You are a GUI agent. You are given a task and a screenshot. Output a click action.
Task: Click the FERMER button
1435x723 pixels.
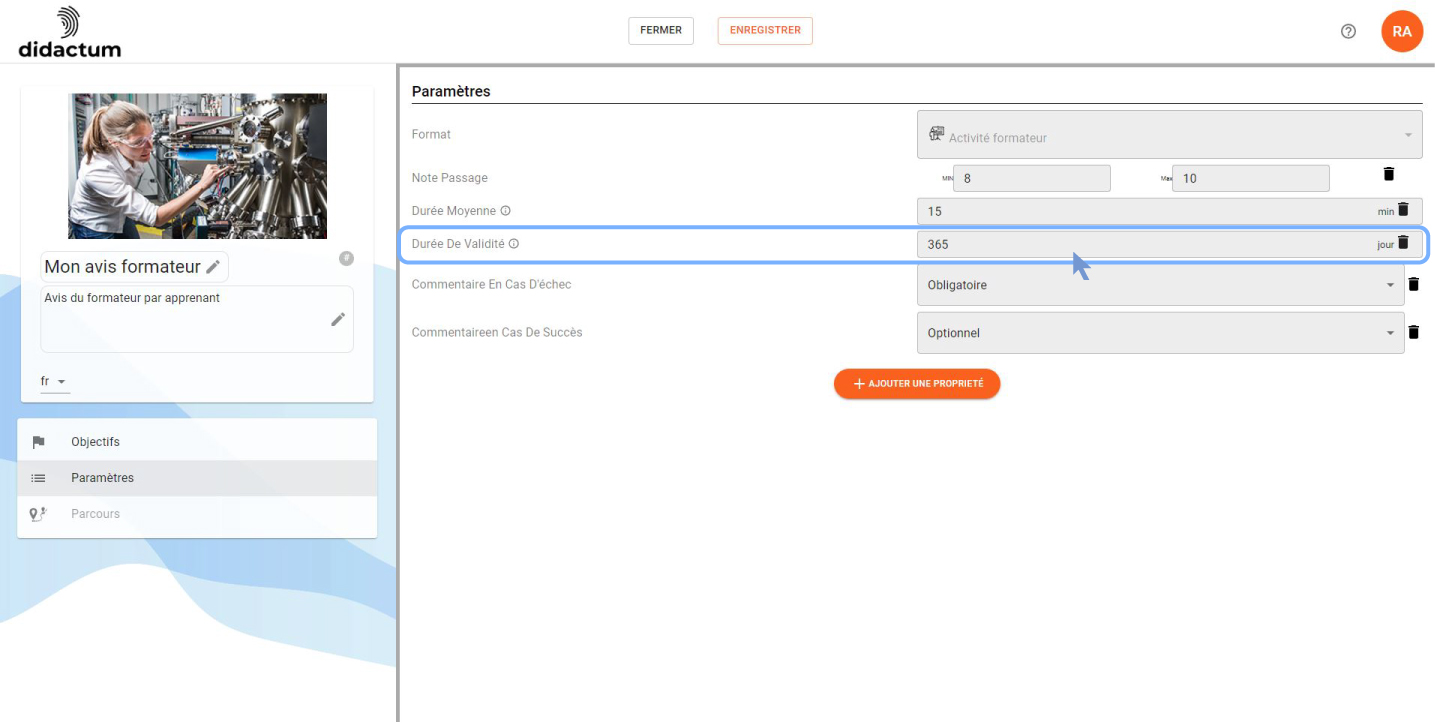[661, 31]
